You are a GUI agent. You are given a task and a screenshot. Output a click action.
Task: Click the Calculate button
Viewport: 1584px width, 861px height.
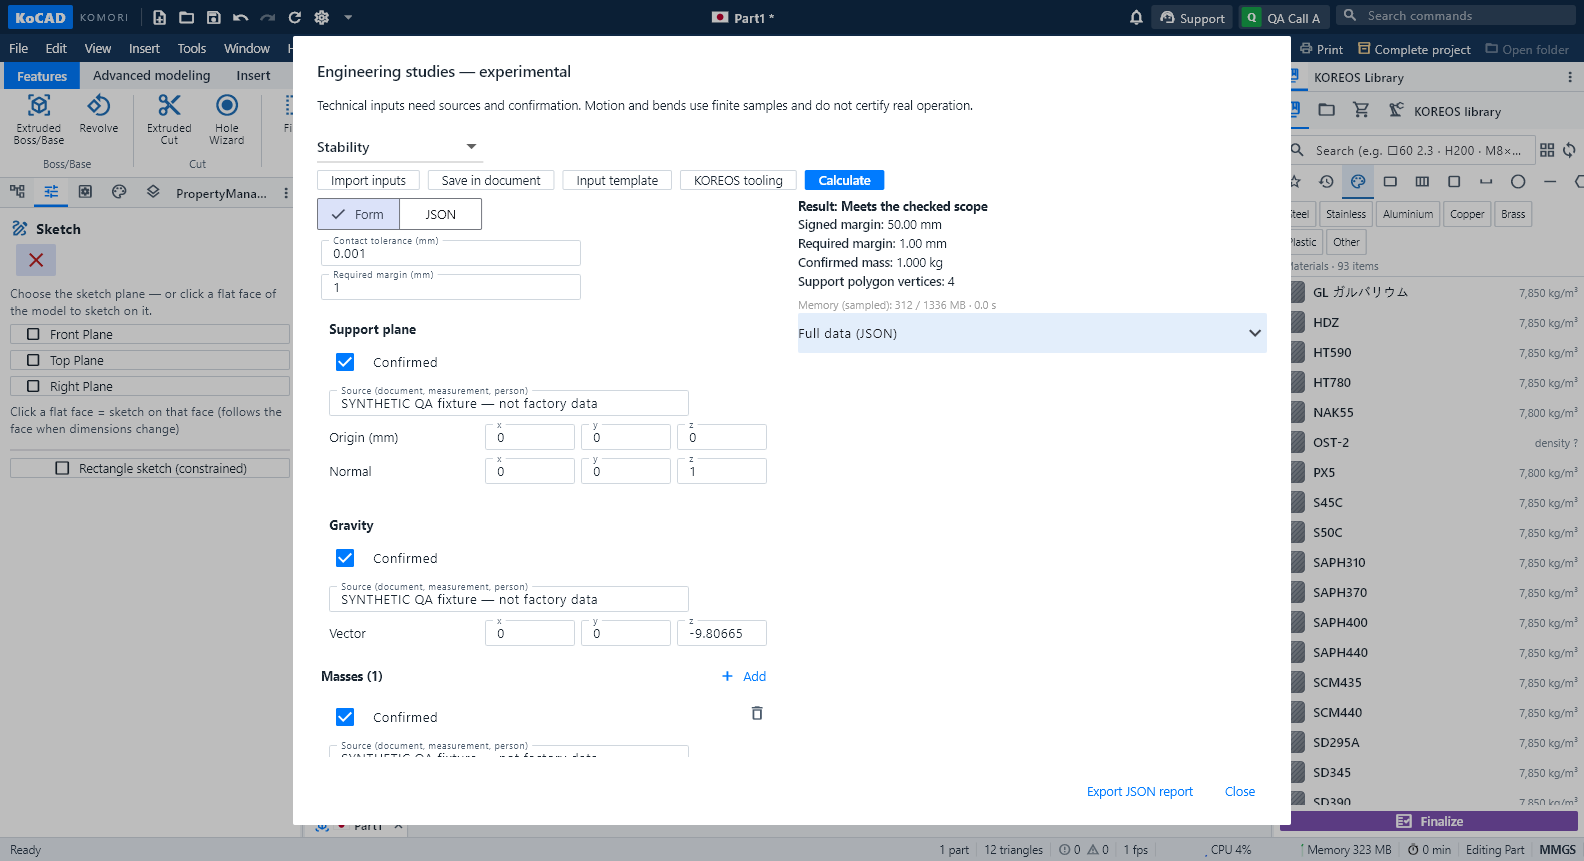(x=845, y=180)
